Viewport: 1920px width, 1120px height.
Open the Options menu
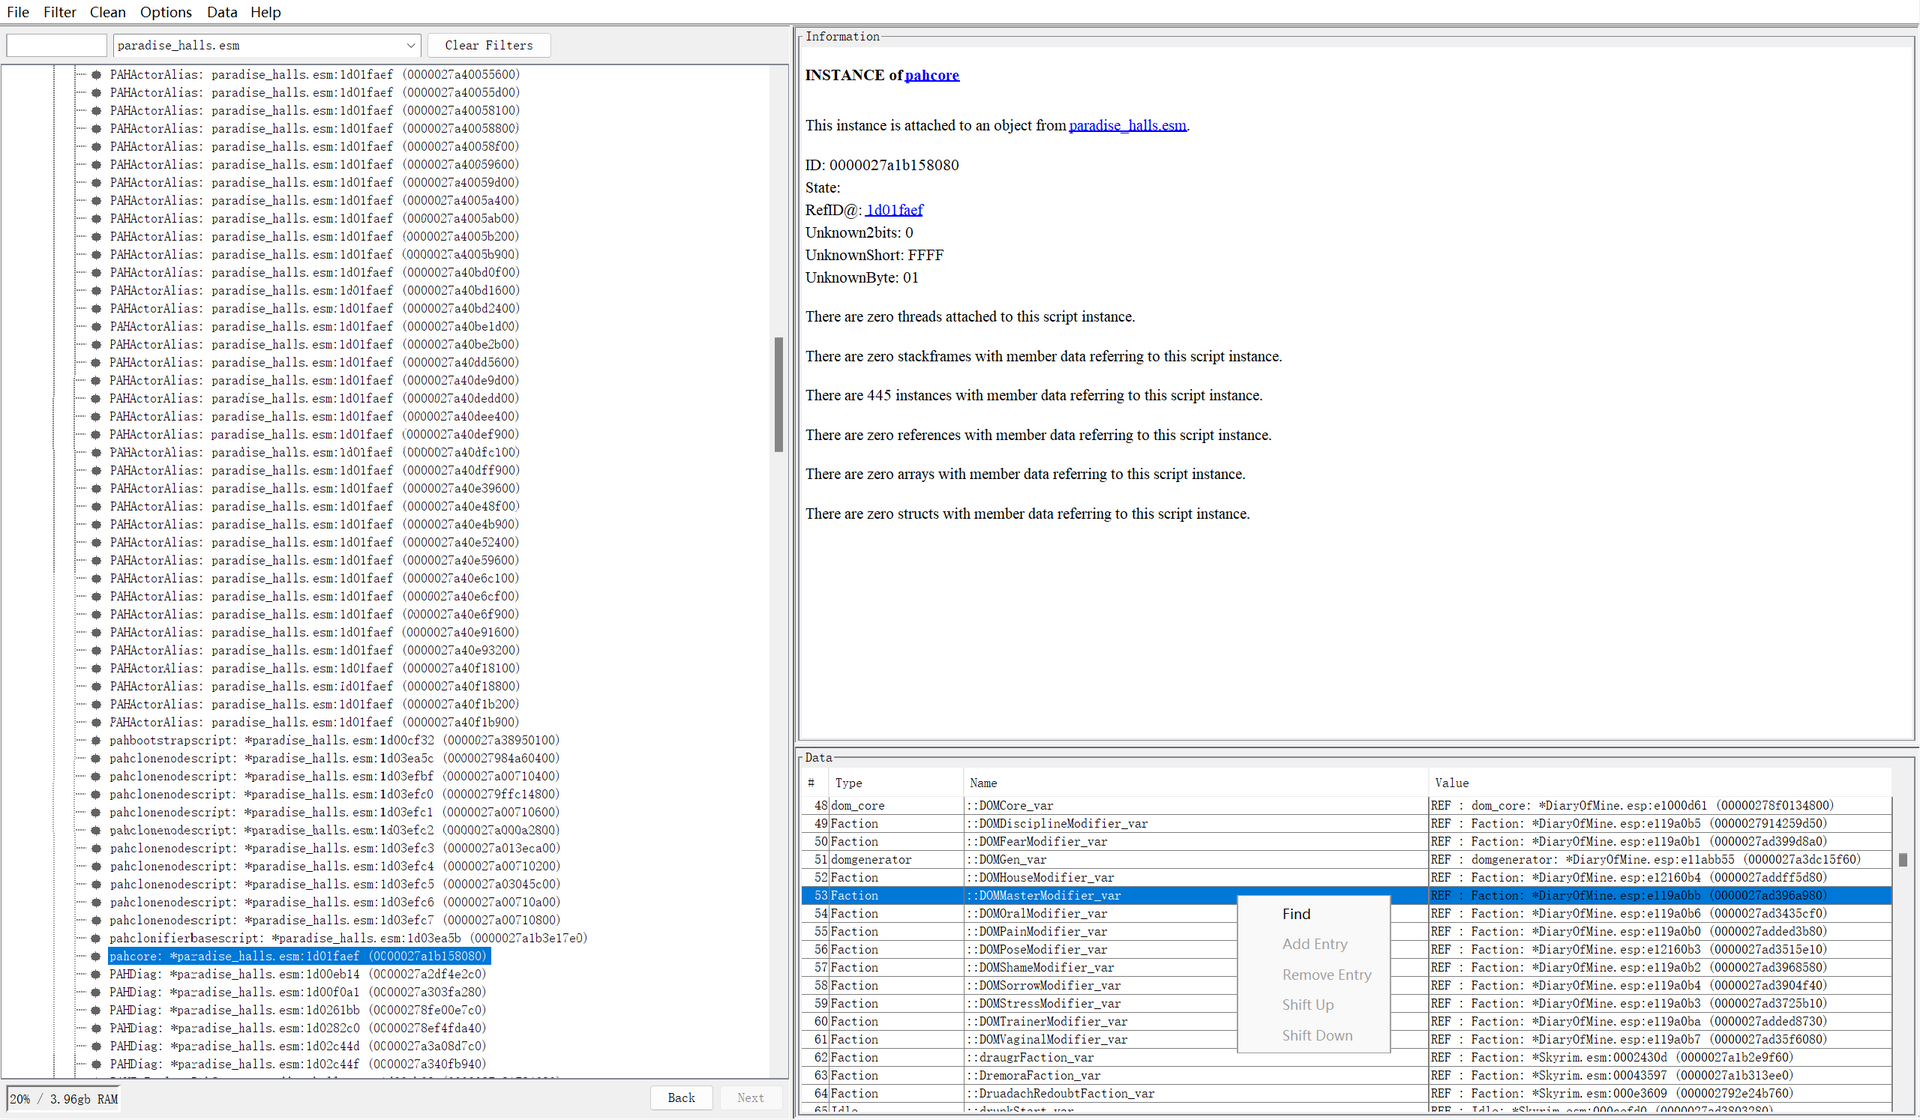click(x=165, y=12)
